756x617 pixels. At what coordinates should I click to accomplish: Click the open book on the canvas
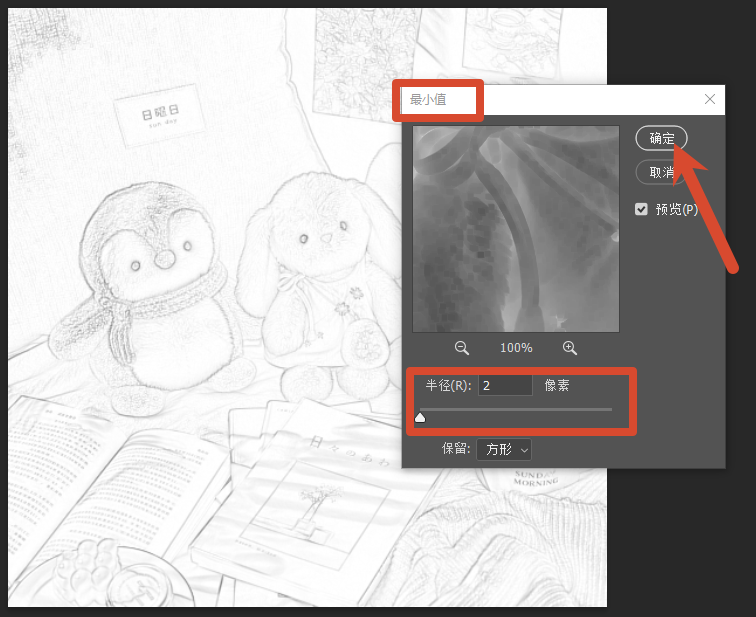116,482
